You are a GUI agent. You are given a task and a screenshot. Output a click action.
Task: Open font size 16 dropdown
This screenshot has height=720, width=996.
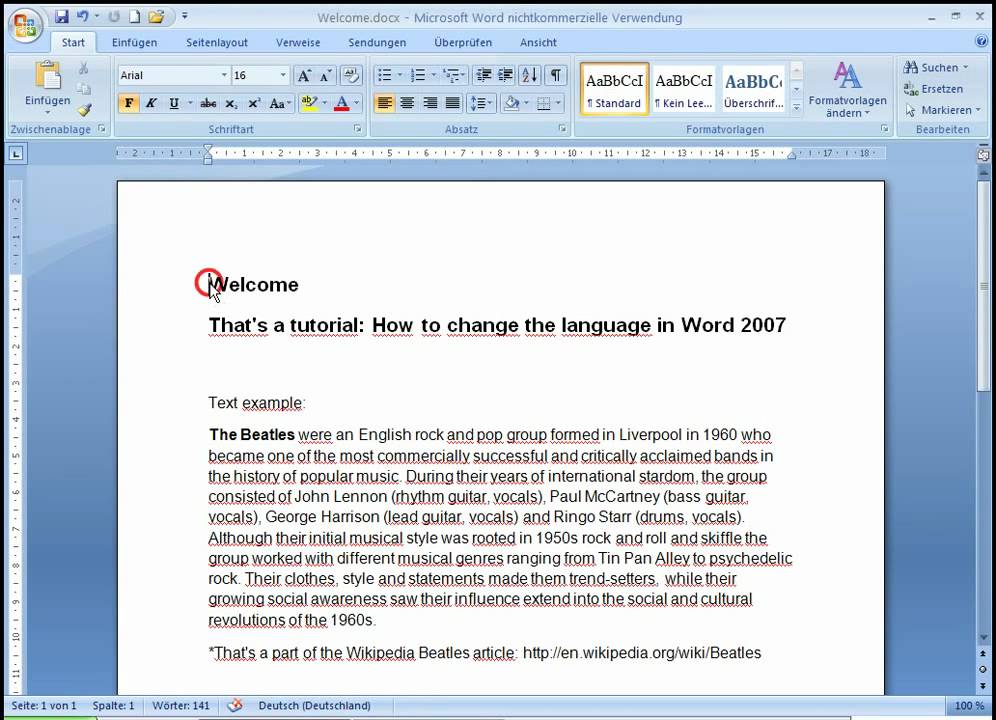point(283,76)
